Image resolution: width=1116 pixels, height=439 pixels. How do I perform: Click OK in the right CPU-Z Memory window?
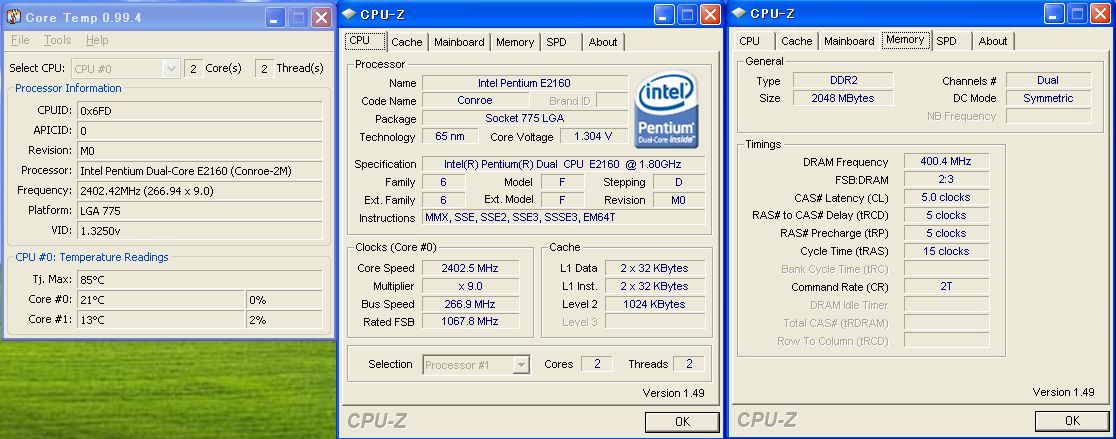(x=1072, y=421)
